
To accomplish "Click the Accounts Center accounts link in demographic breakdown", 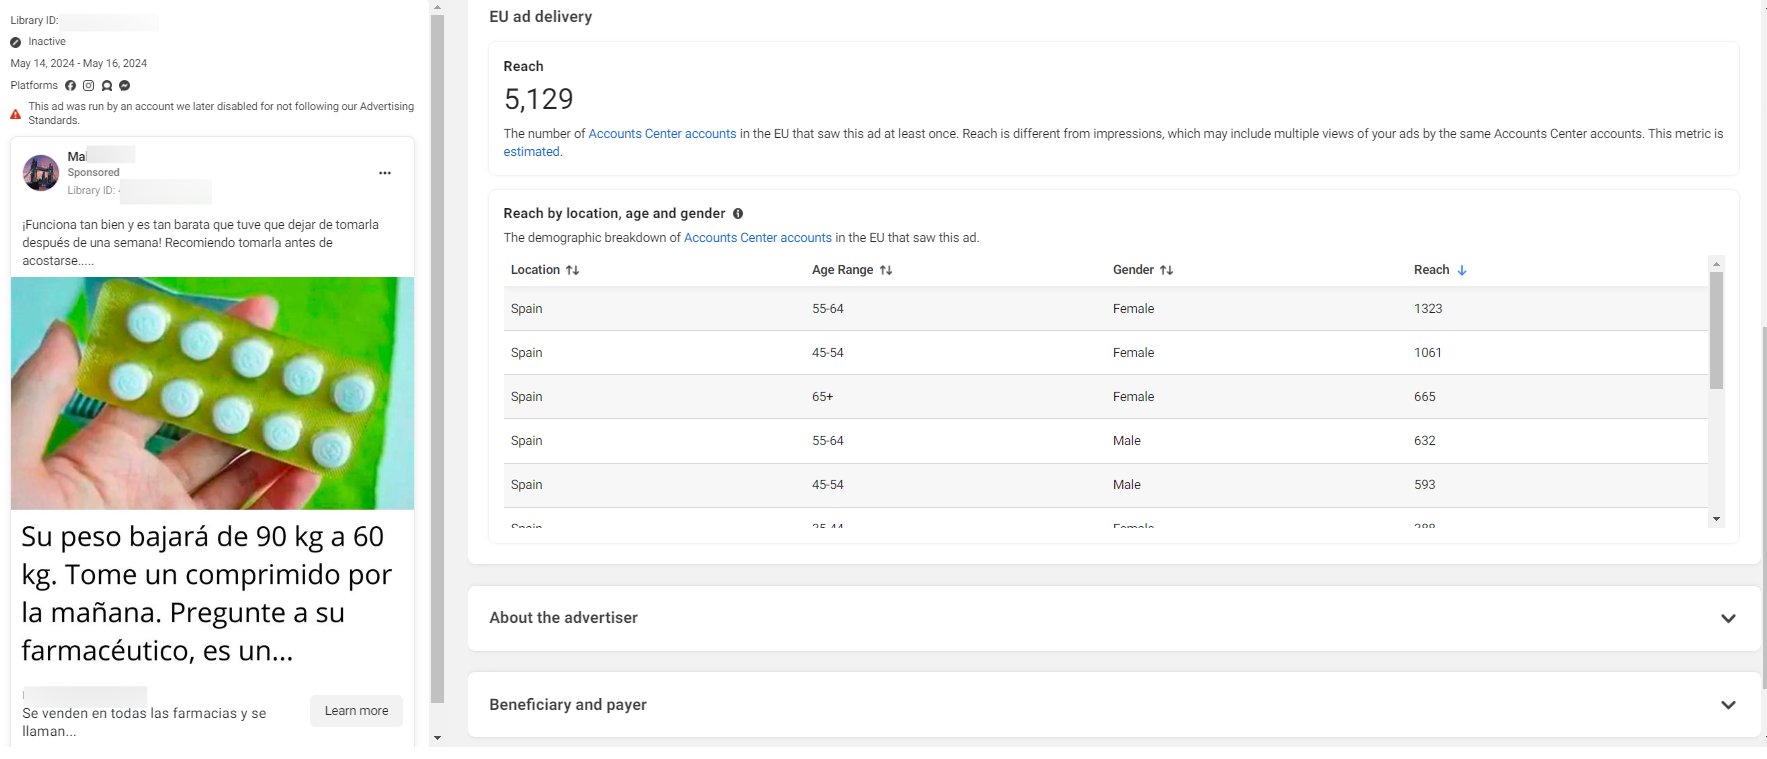I will pyautogui.click(x=757, y=238).
